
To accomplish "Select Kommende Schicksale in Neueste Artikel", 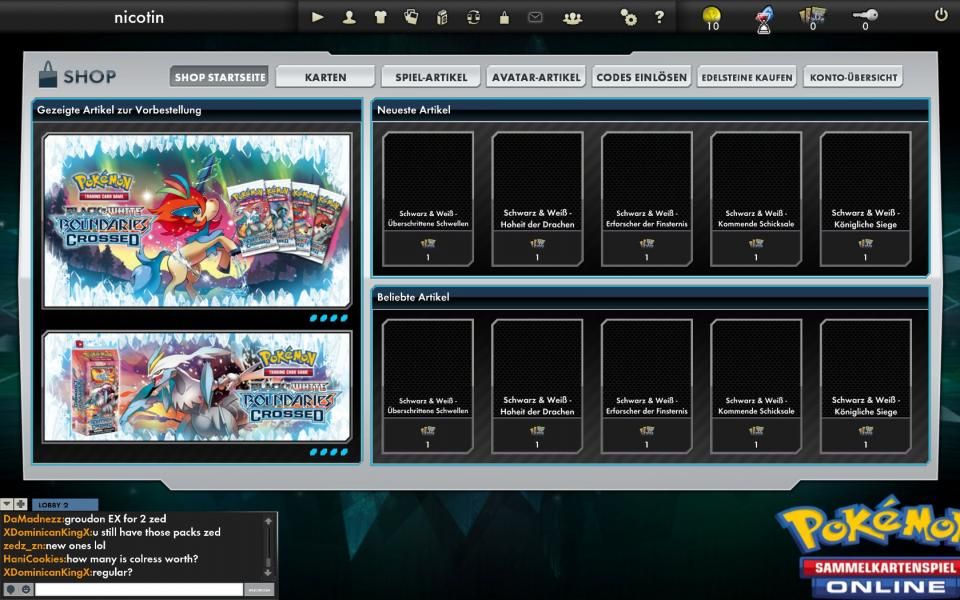I will click(756, 199).
